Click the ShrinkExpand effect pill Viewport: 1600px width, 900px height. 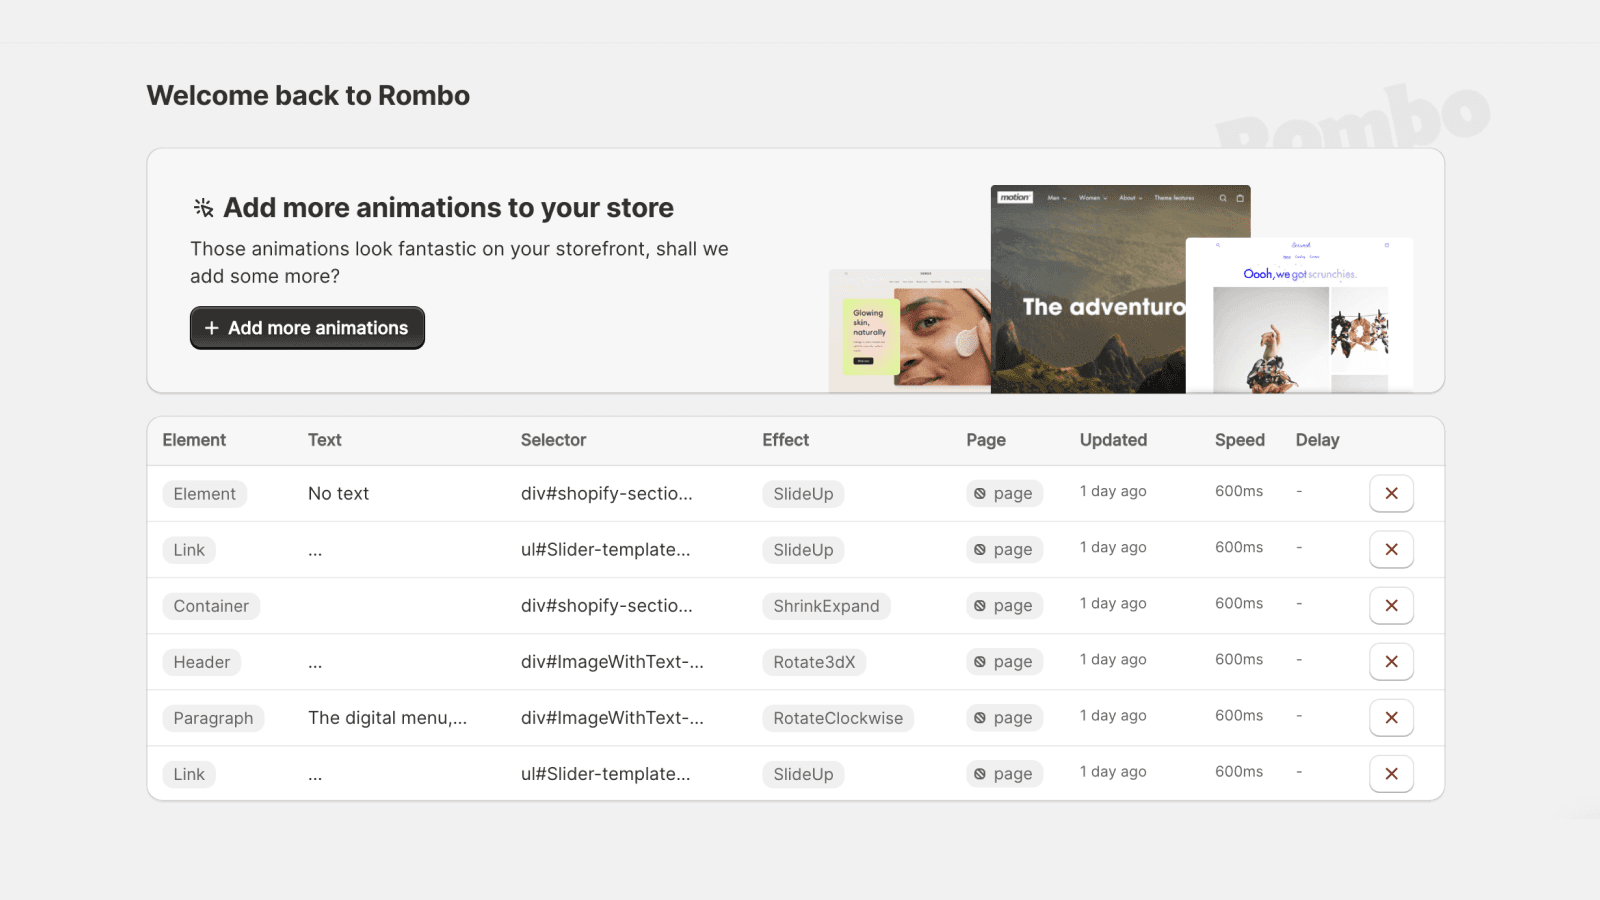(x=826, y=605)
